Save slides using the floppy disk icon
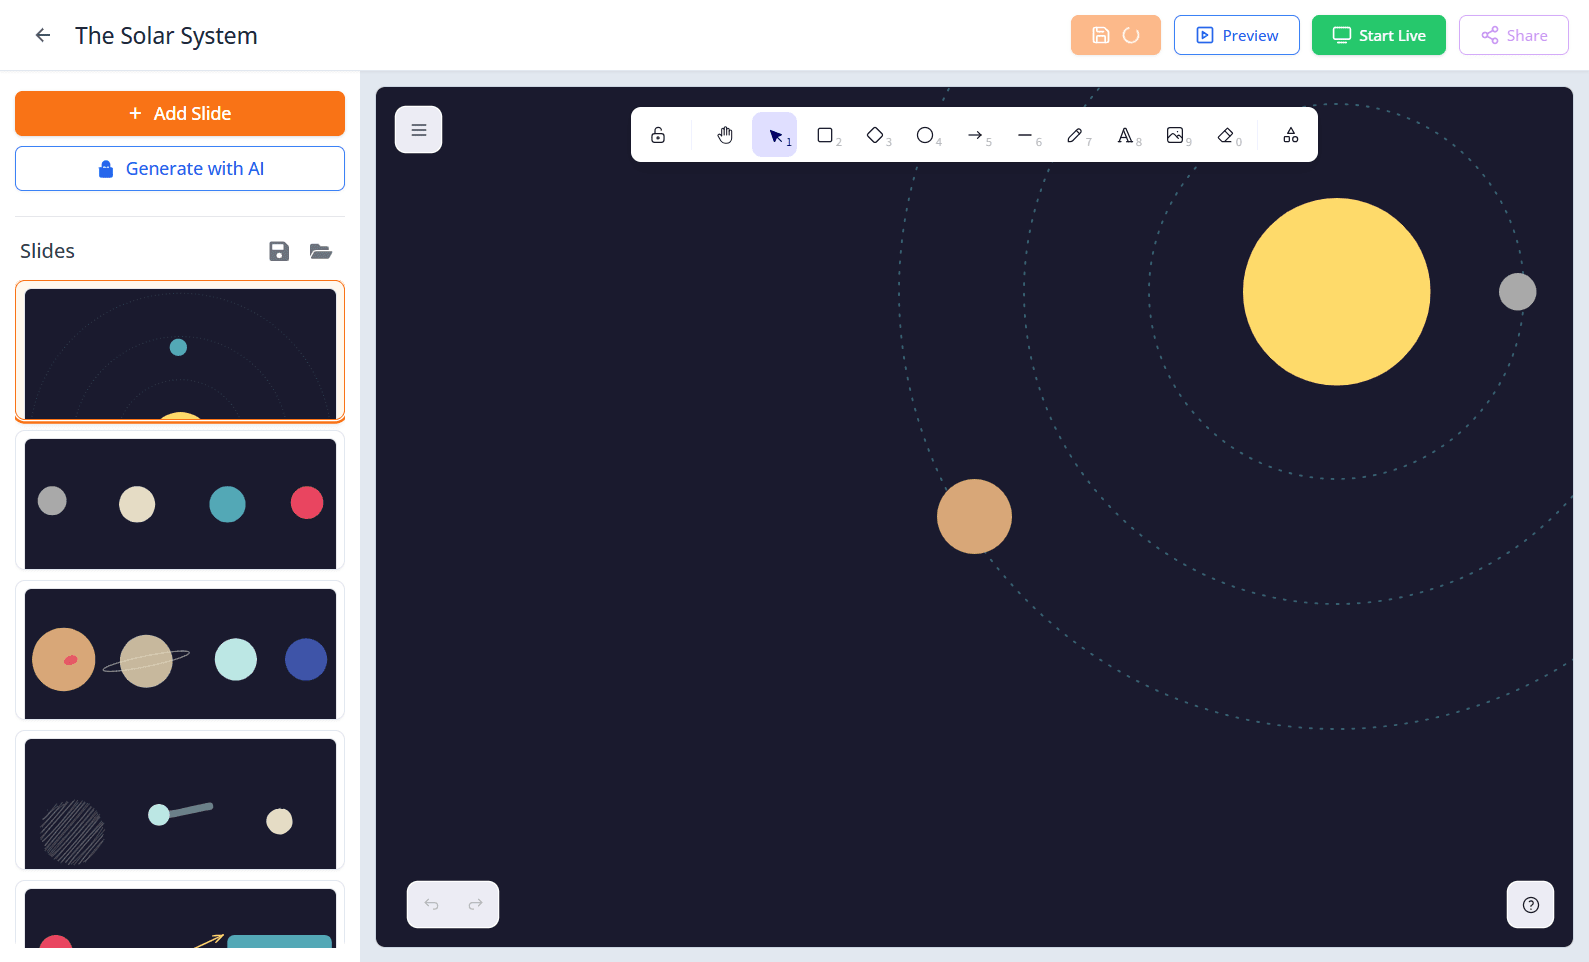This screenshot has height=962, width=1589. tap(279, 251)
